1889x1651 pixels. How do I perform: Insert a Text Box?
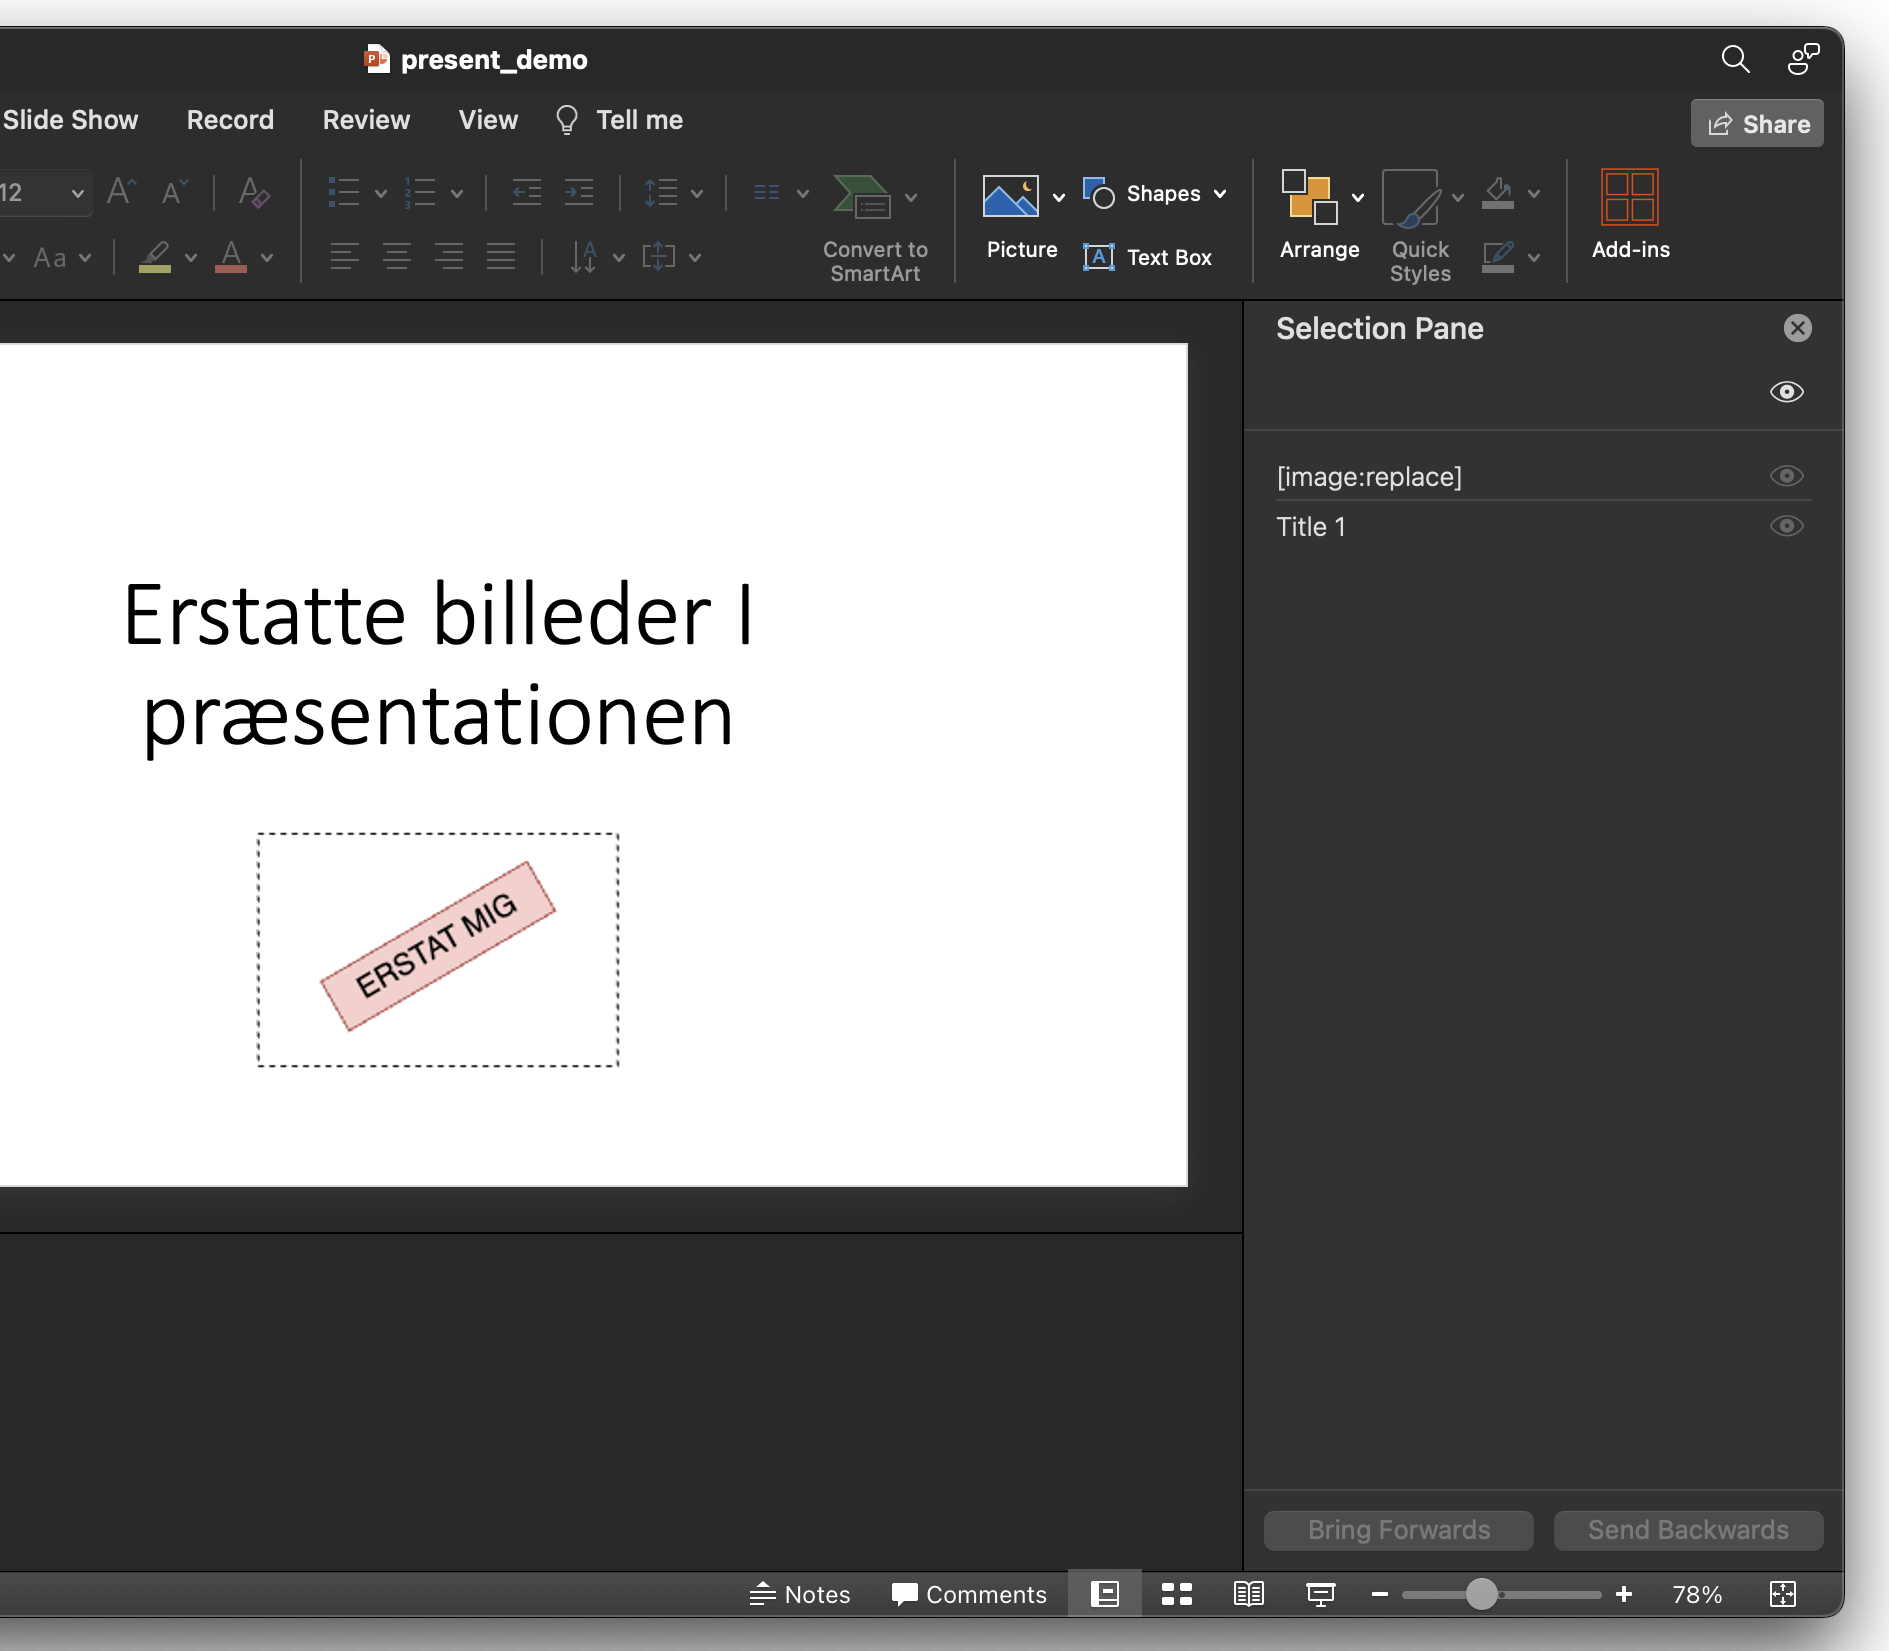point(1148,257)
